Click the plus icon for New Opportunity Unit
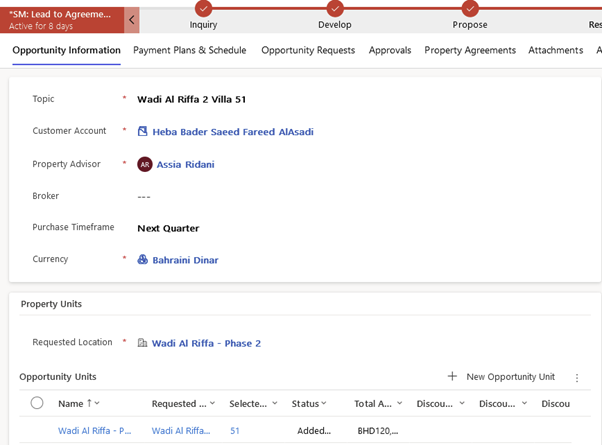Image resolution: width=602 pixels, height=445 pixels. pos(452,377)
